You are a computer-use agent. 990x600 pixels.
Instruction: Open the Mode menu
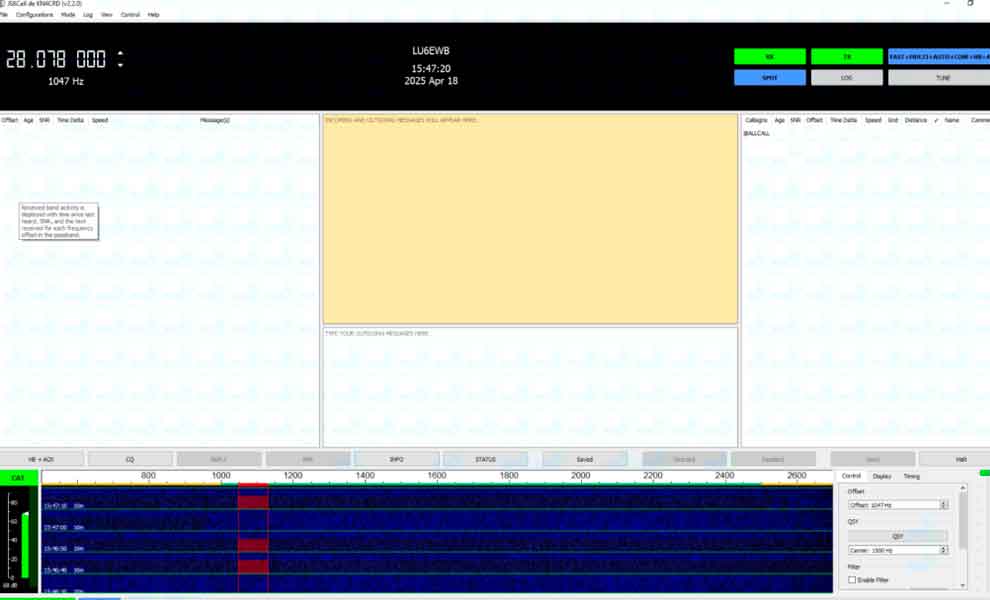pyautogui.click(x=68, y=15)
